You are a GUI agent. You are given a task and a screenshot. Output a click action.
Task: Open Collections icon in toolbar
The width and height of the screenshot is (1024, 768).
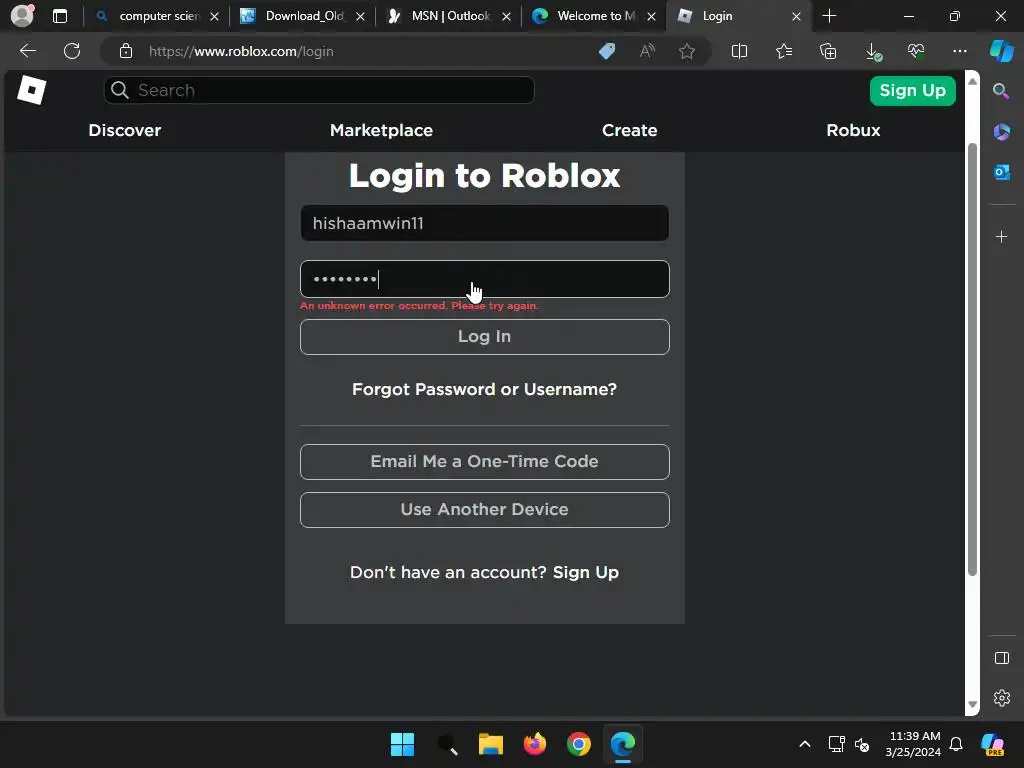pyautogui.click(x=828, y=51)
